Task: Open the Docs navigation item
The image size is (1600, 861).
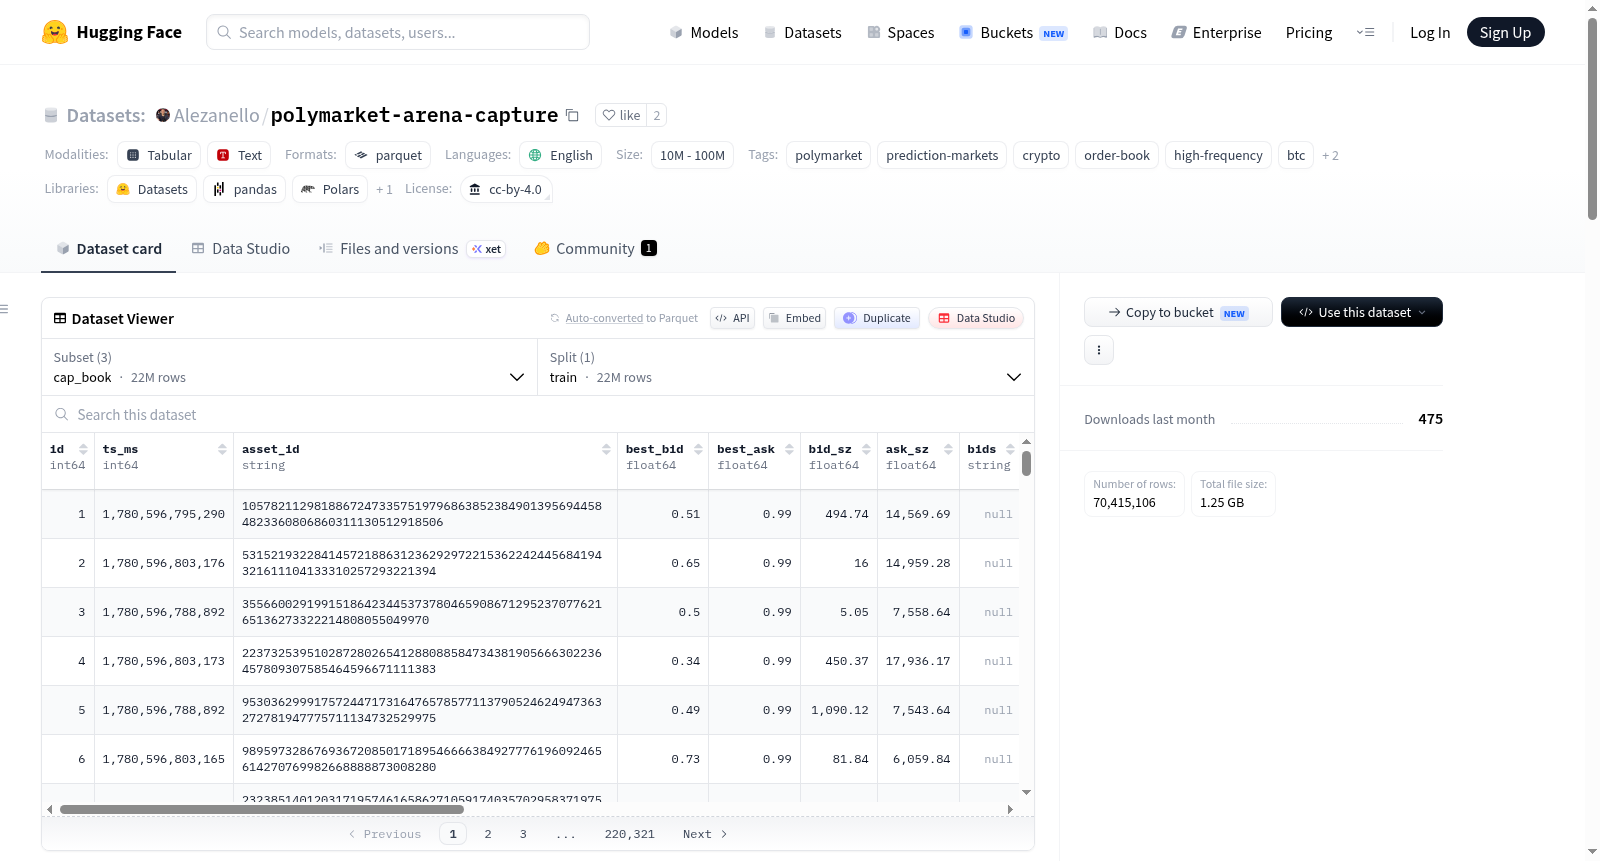Action: (x=1120, y=32)
